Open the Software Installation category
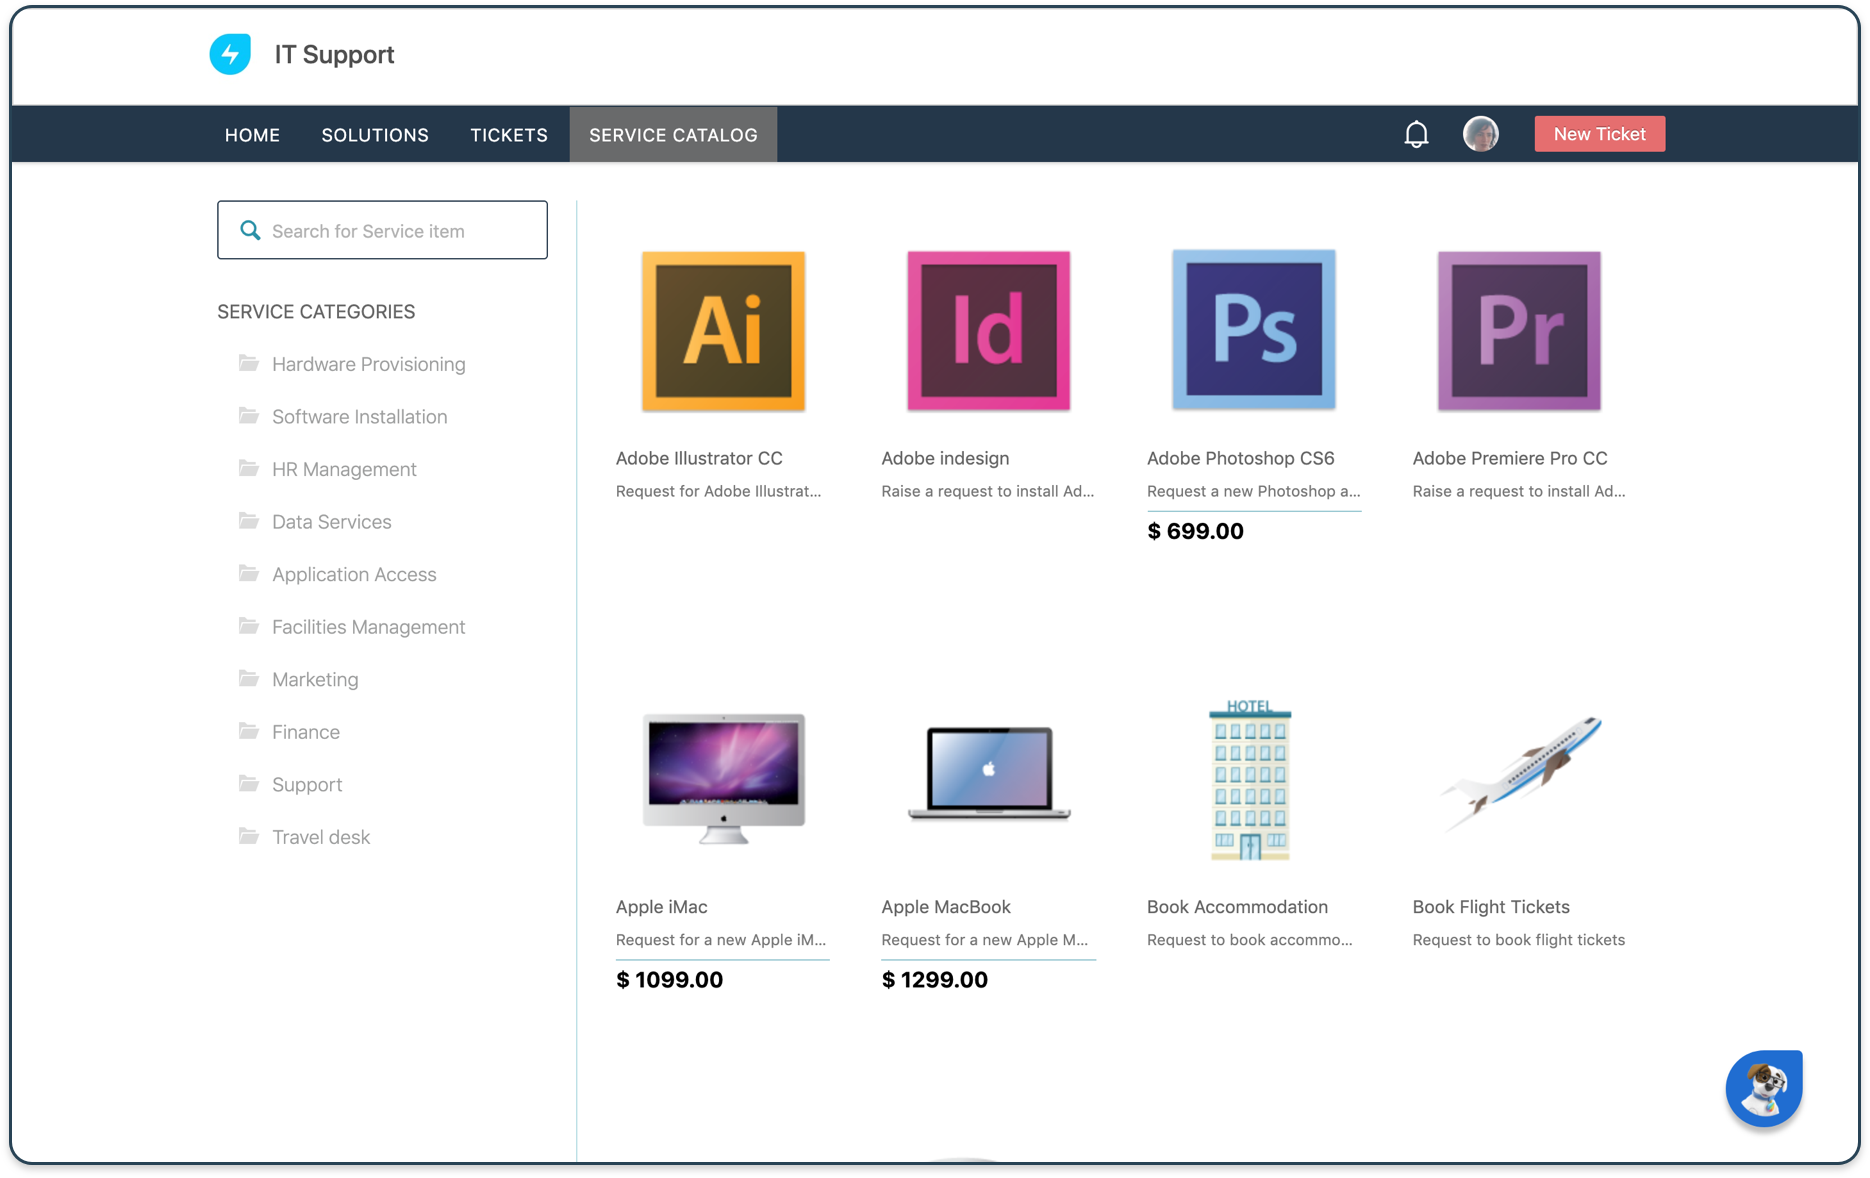The image size is (1870, 1178). click(359, 416)
